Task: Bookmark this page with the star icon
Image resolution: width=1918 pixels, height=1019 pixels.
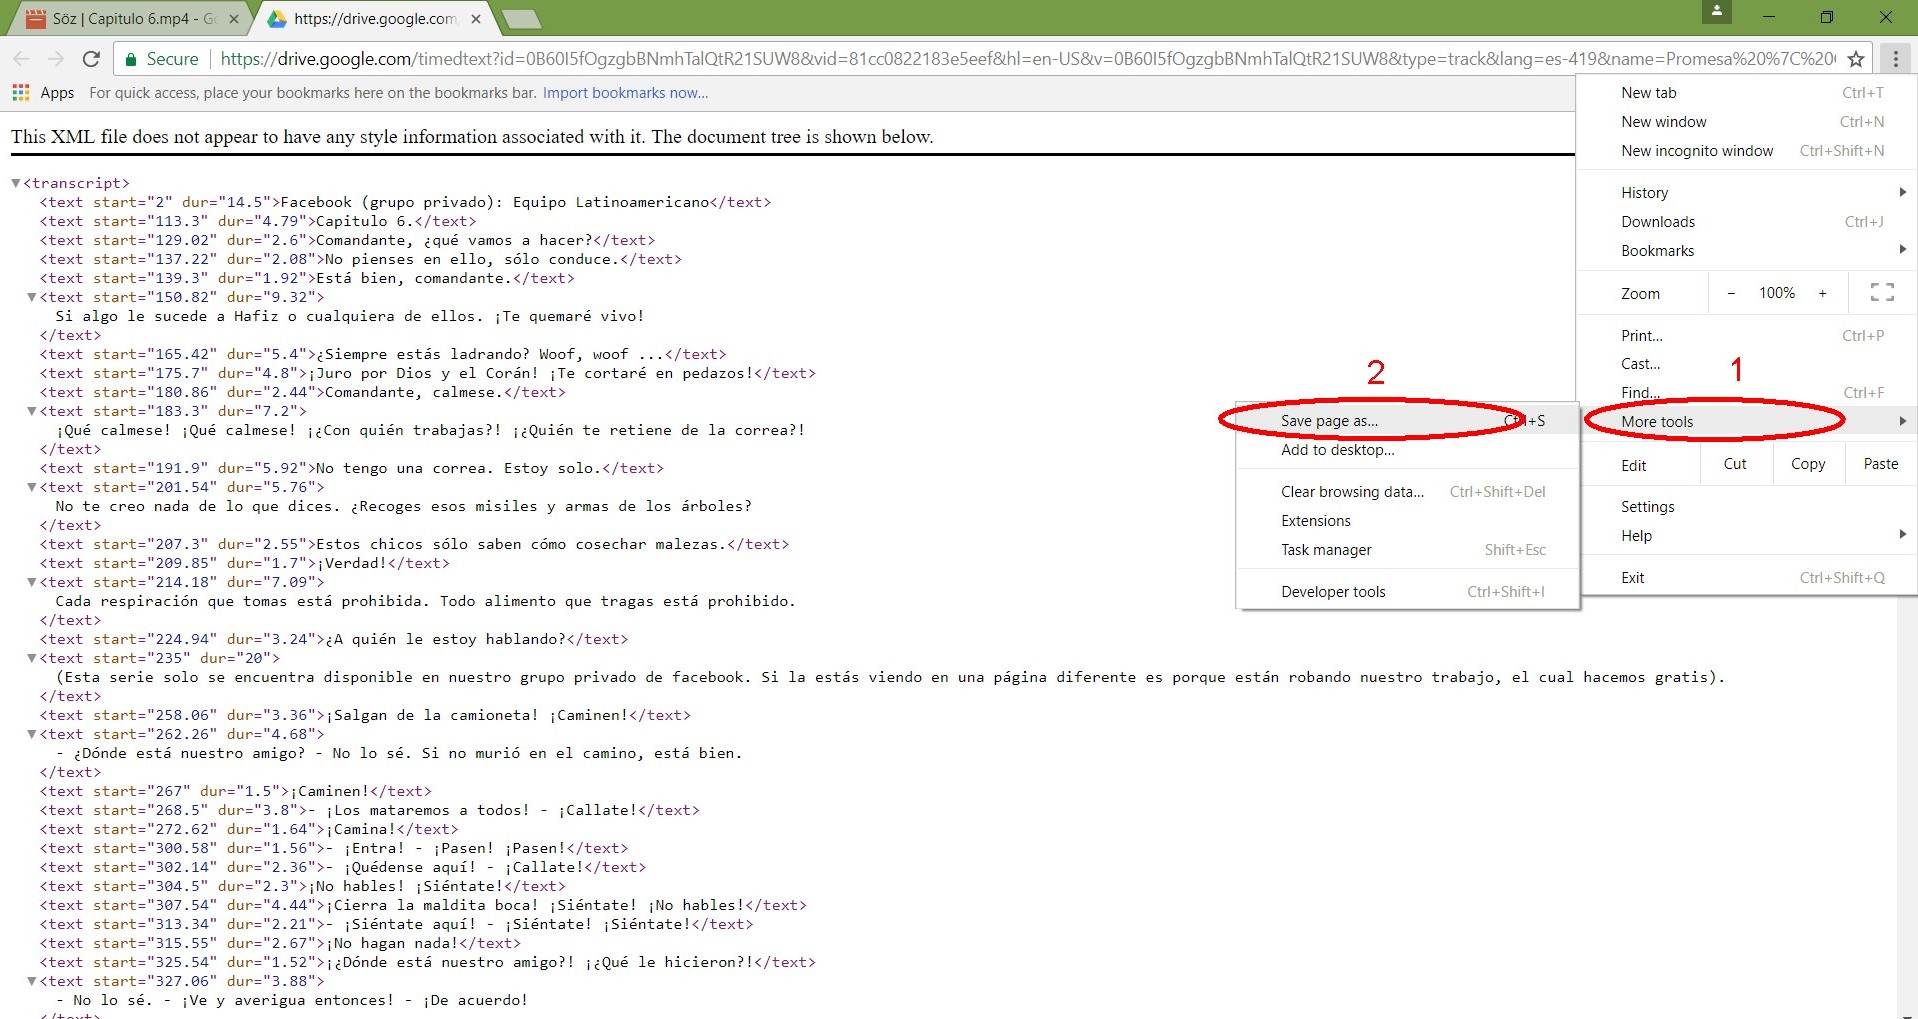Action: coord(1856,59)
